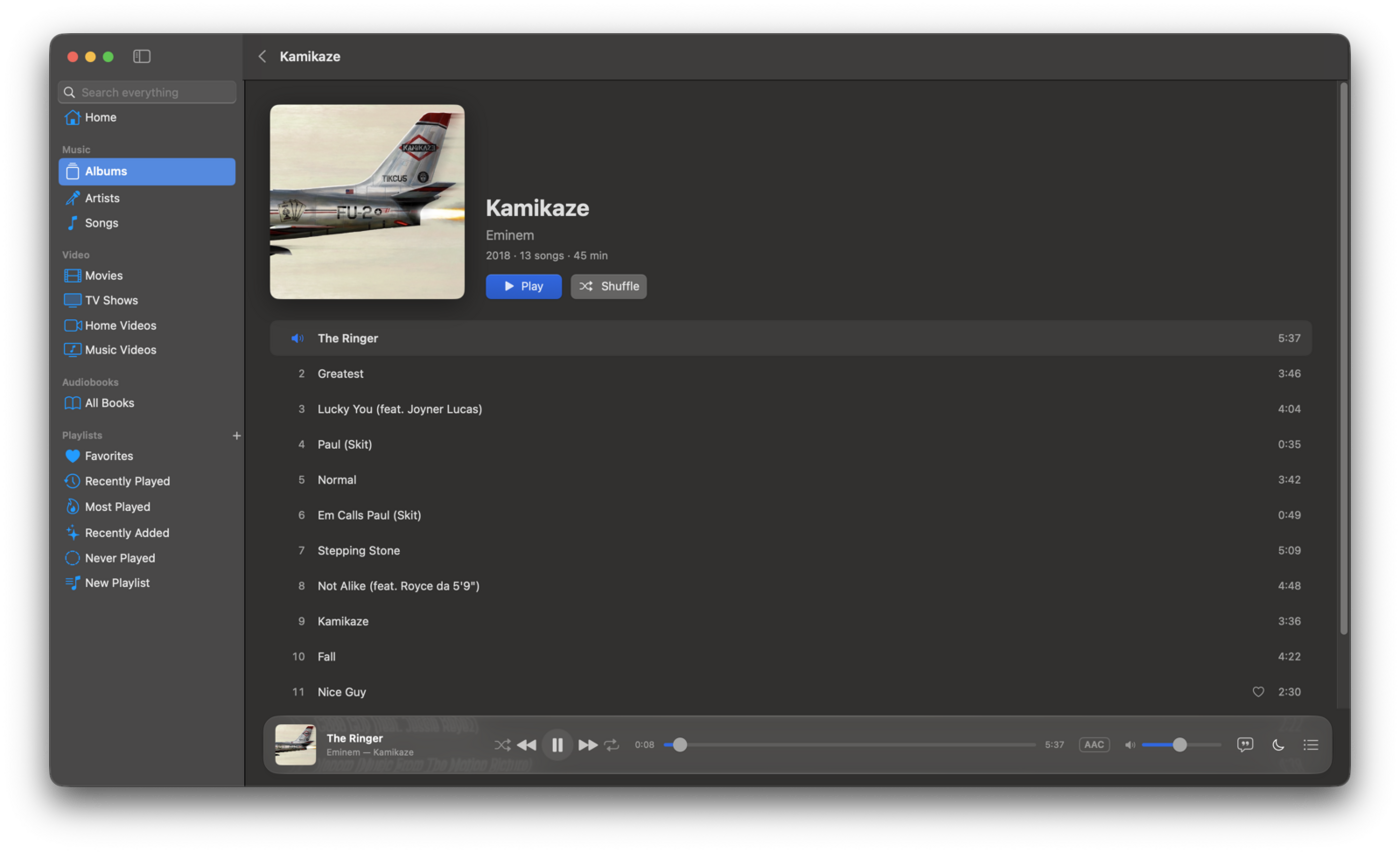The height and width of the screenshot is (852, 1400).
Task: Select the track Greatest
Action: (x=791, y=374)
